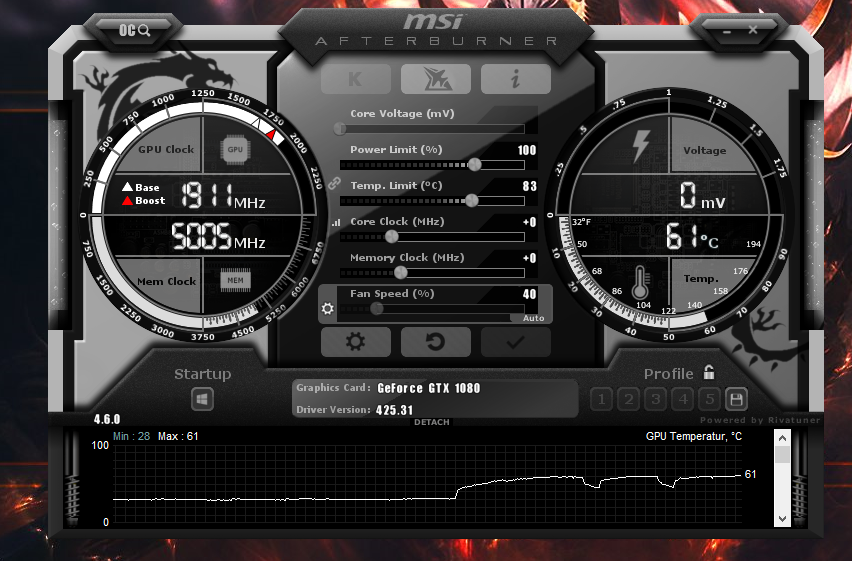
Task: Click the 1911 MHz GPU clock reading
Action: tap(223, 196)
